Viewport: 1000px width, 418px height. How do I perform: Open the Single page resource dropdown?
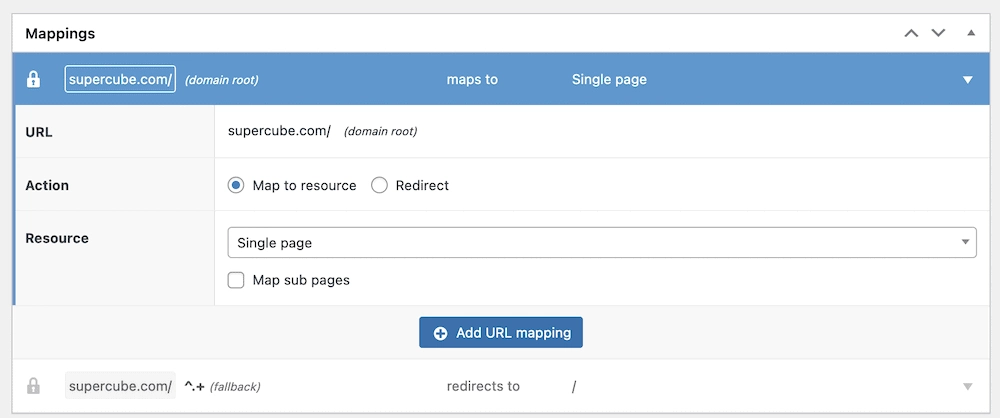[x=602, y=243]
